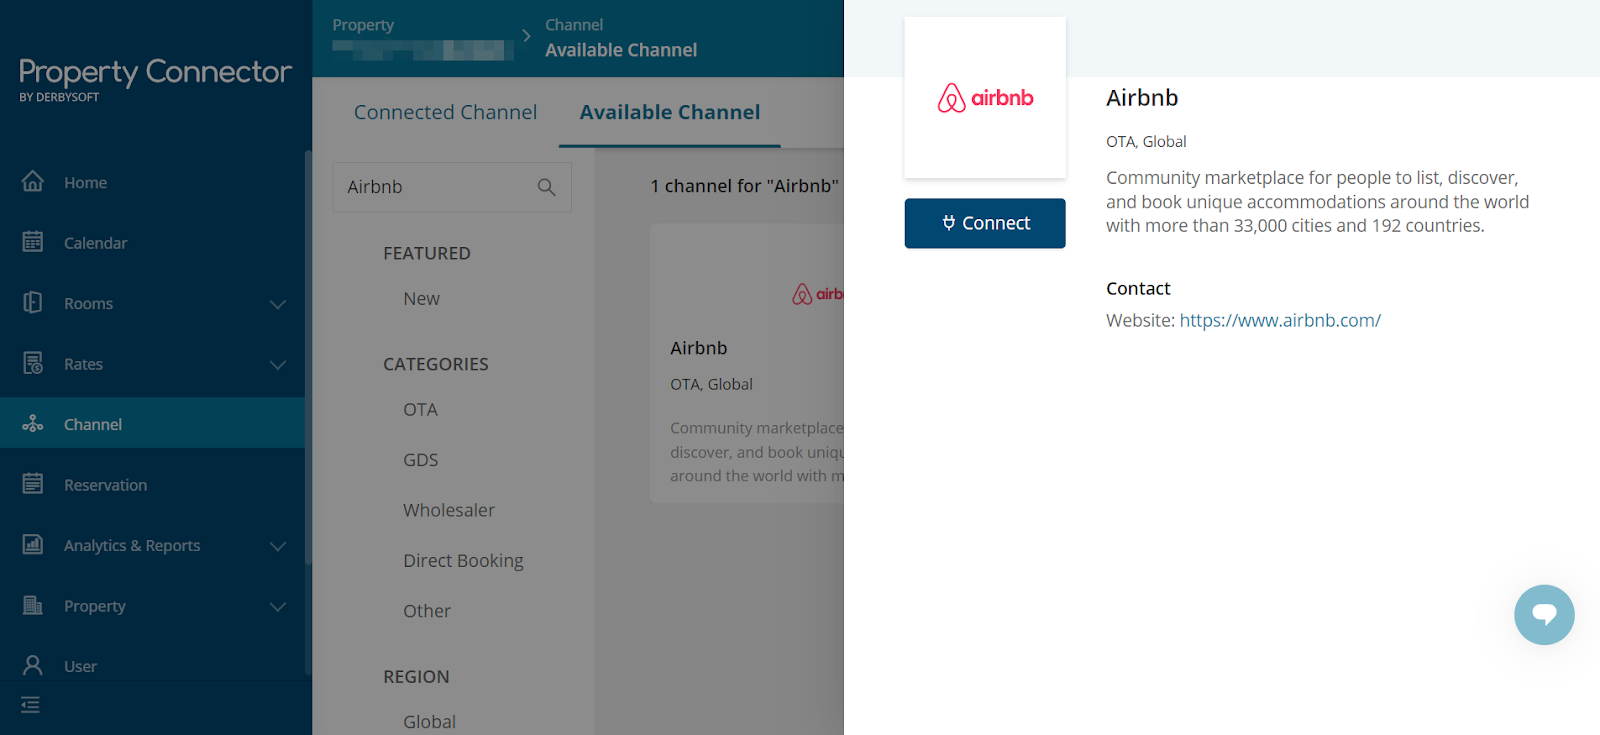Filter by OTA category
Viewport: 1600px width, 735px height.
420,409
